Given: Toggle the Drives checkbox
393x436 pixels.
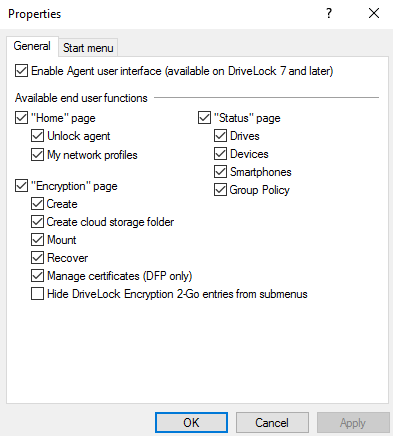Looking at the screenshot, I should pyautogui.click(x=220, y=136).
